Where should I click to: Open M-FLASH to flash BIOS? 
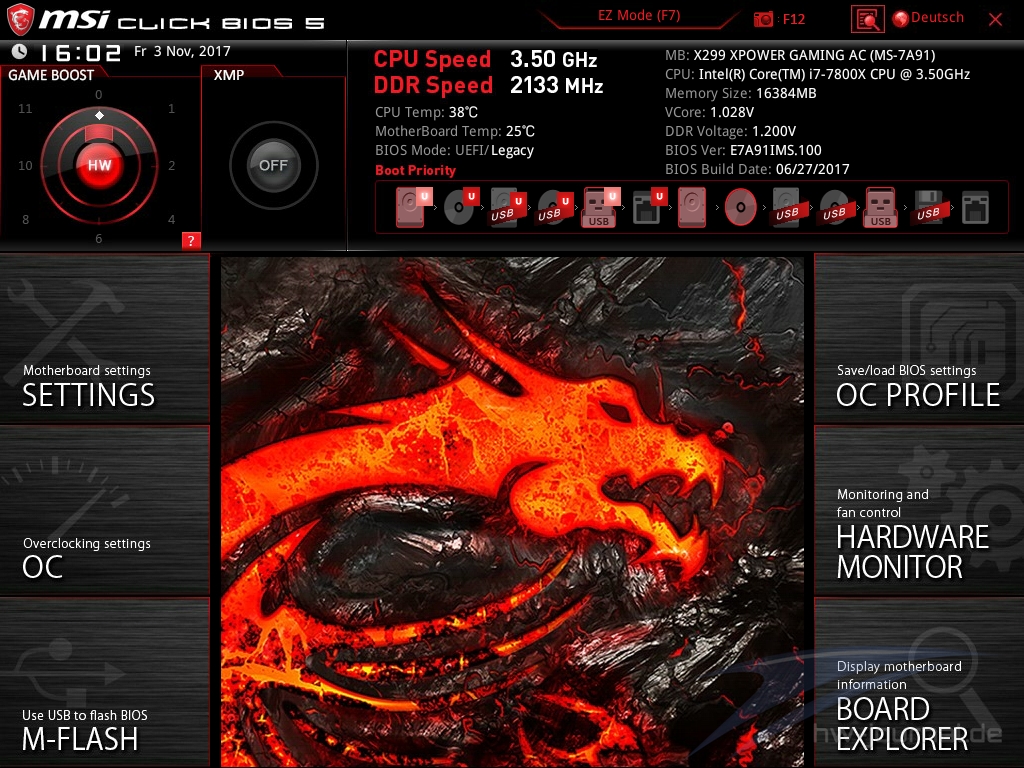click(104, 682)
